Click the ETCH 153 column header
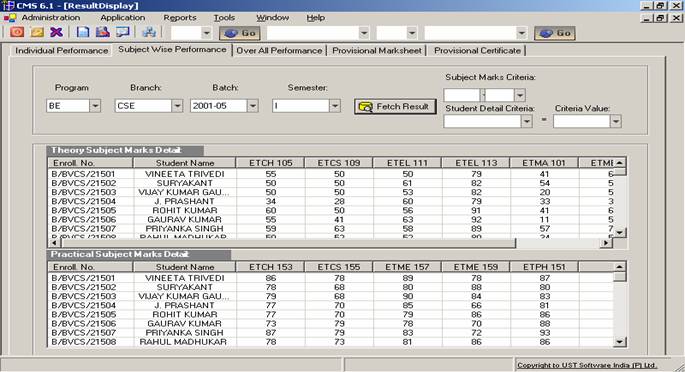The width and height of the screenshot is (685, 372). (270, 267)
